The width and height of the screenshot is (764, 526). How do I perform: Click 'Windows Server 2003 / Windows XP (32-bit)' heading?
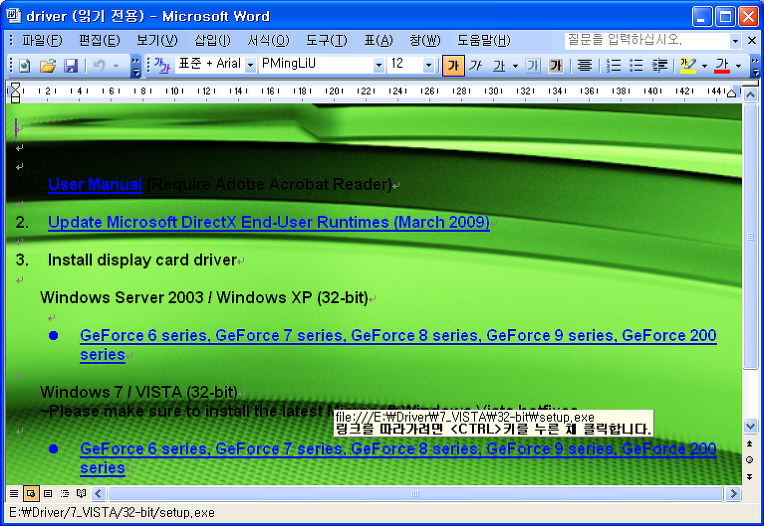(204, 298)
